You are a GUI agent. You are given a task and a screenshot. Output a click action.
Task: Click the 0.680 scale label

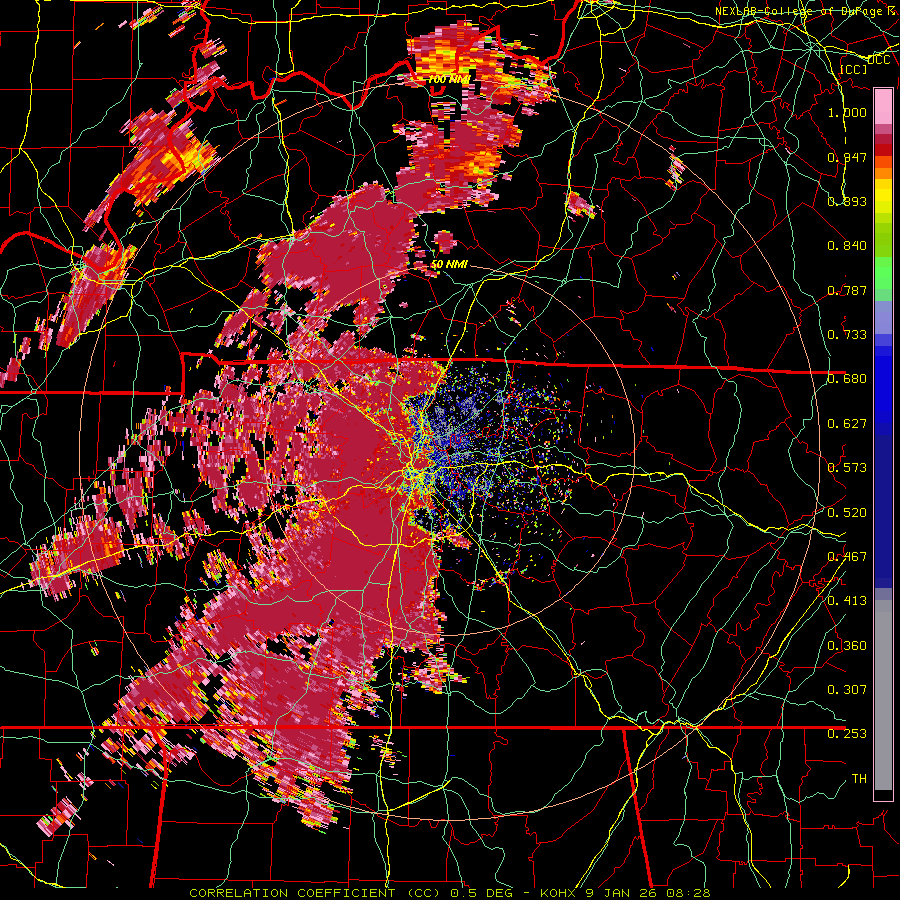[847, 379]
